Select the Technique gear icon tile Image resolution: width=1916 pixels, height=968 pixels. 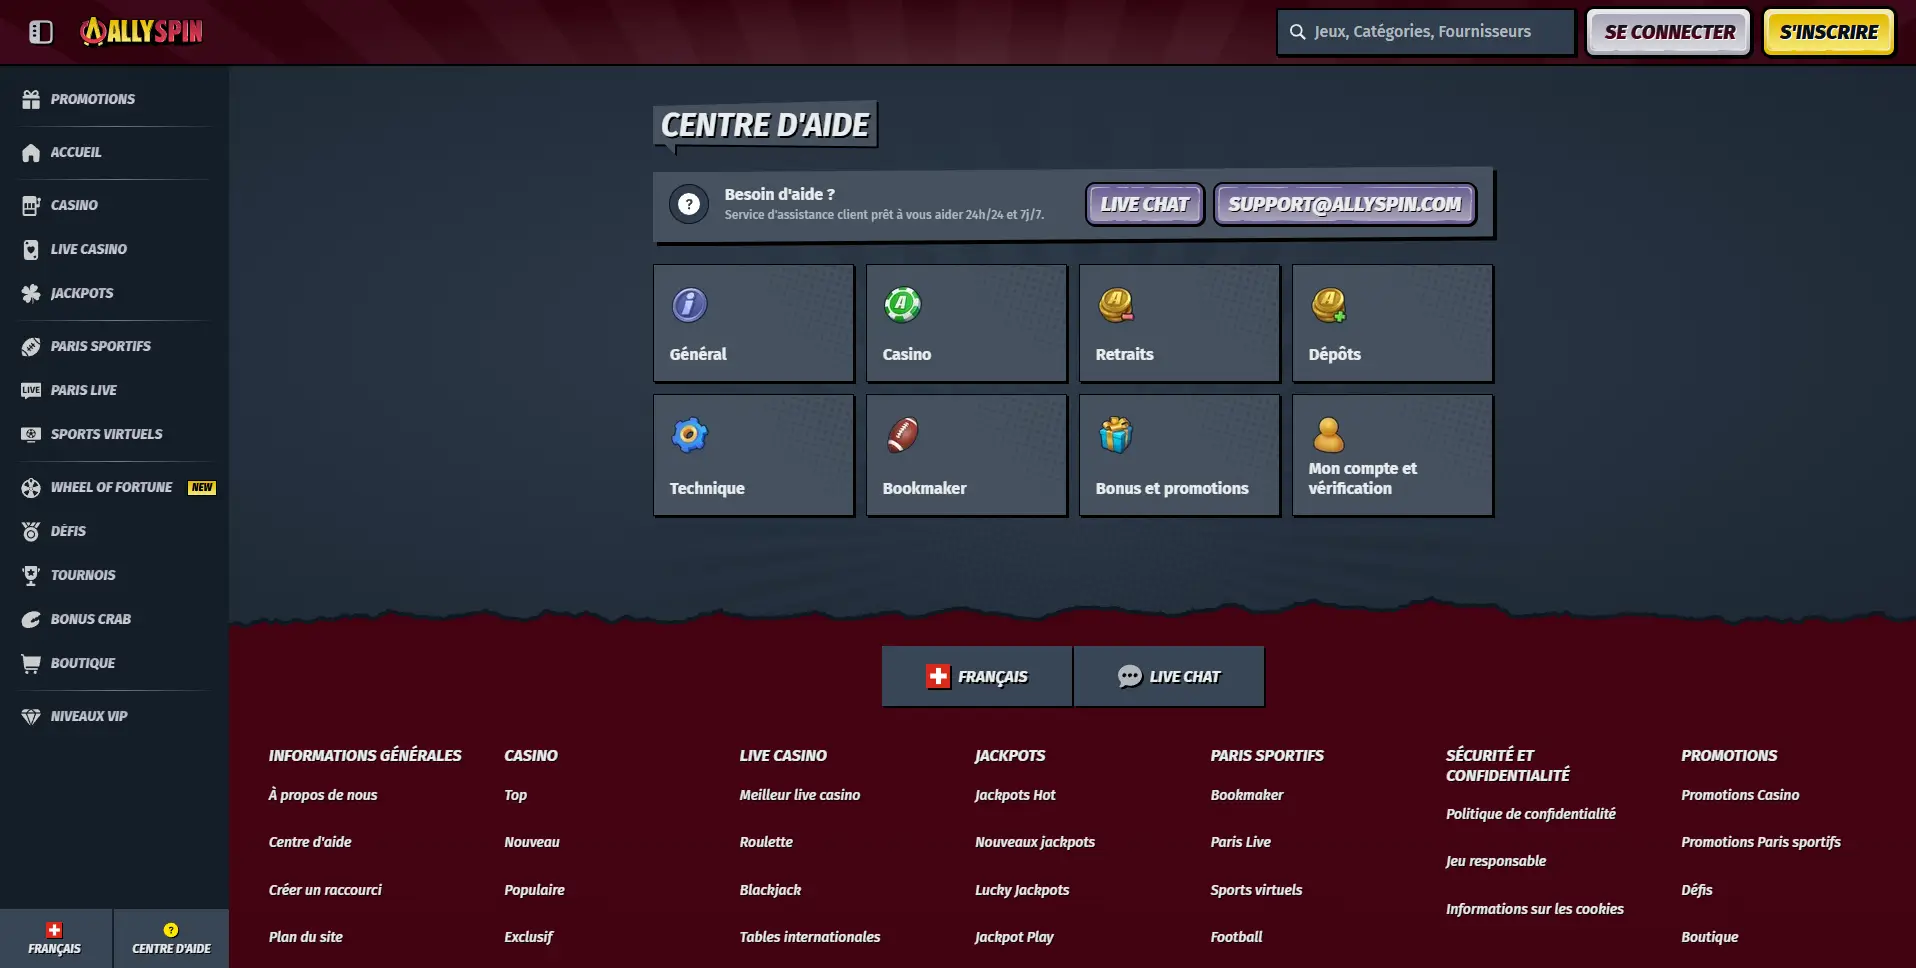tap(689, 436)
